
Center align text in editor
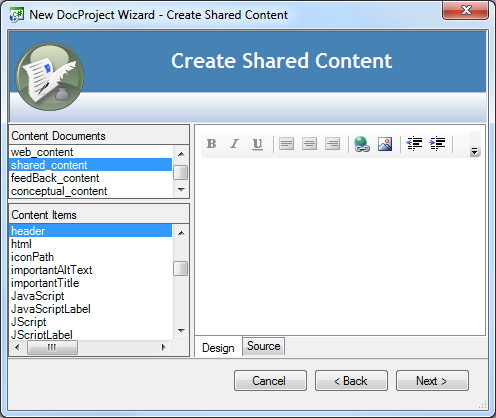[x=309, y=144]
